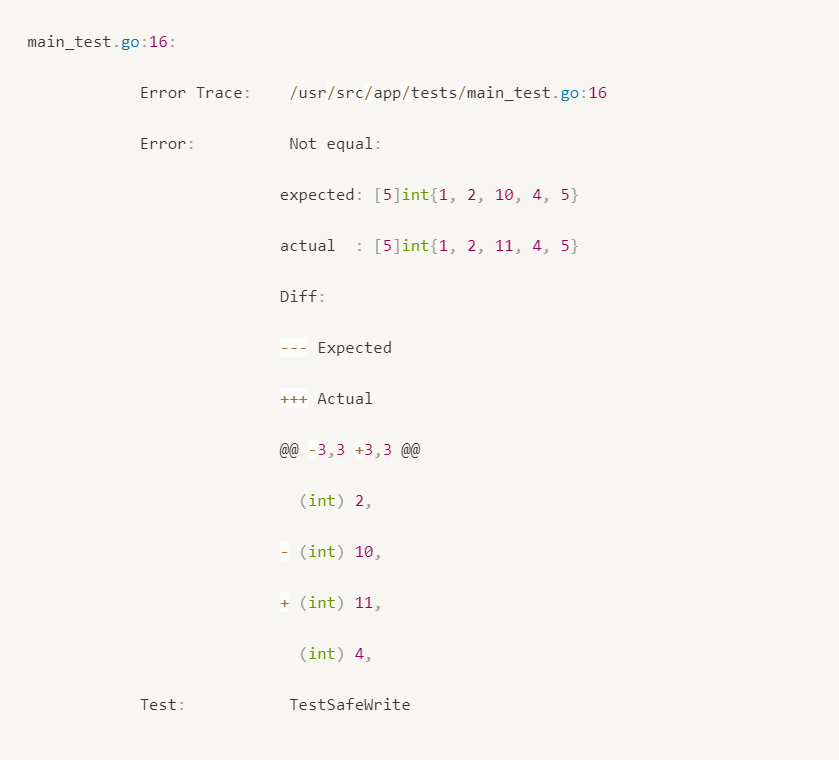
Task: Click the TestSafeWrite test name
Action: (350, 705)
